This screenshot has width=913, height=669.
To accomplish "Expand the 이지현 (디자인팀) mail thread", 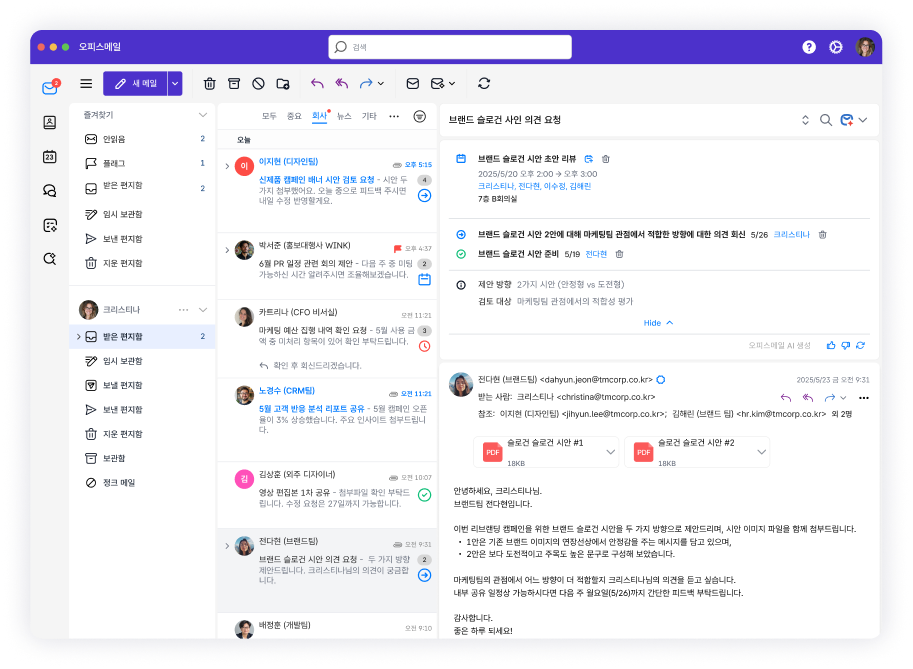I will (227, 167).
